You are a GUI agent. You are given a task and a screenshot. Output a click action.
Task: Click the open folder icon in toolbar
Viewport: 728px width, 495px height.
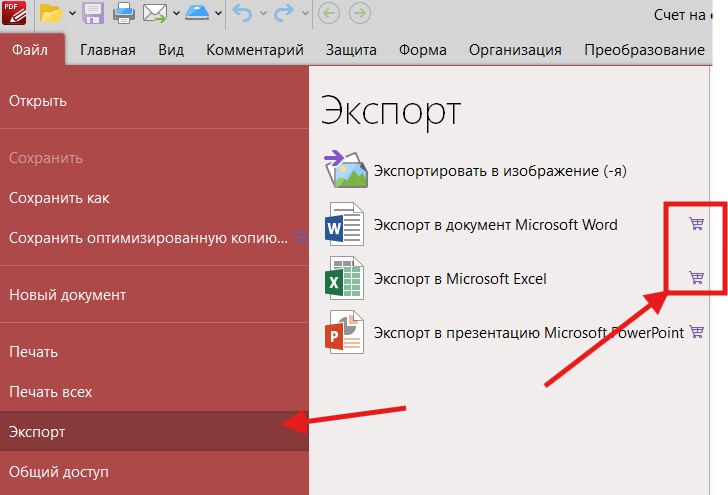(51, 14)
